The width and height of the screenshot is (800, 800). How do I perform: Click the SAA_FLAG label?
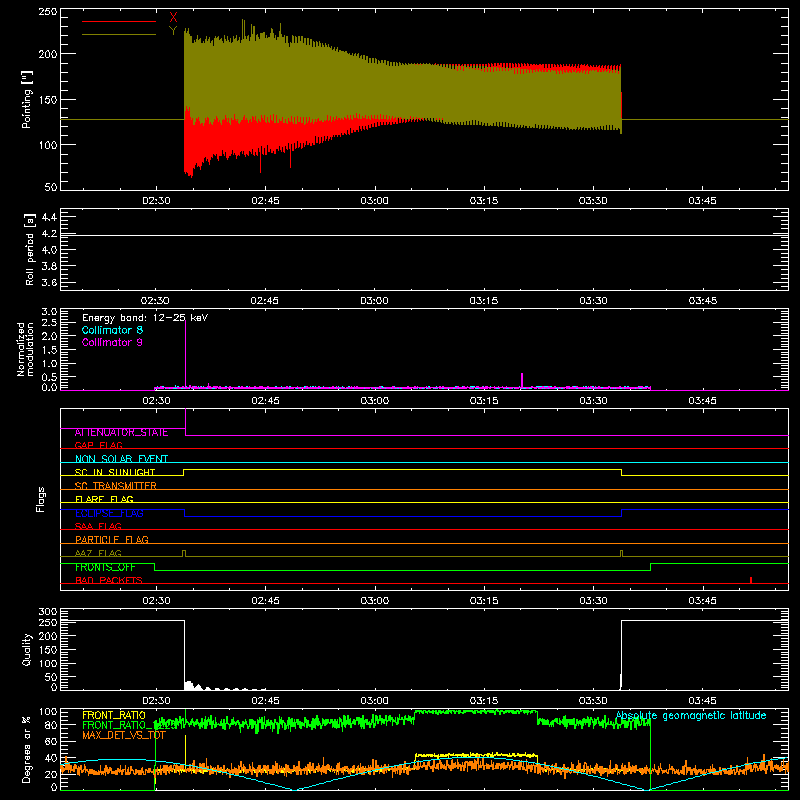pyautogui.click(x=98, y=526)
